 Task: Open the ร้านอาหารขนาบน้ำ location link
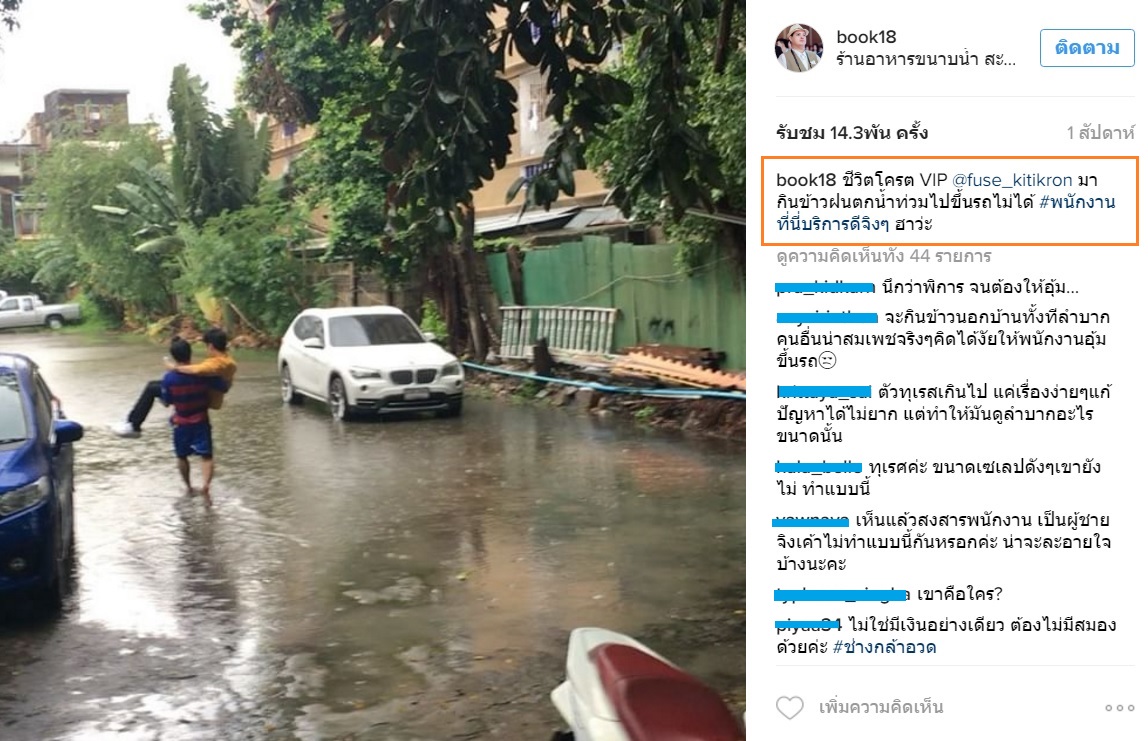(x=926, y=59)
